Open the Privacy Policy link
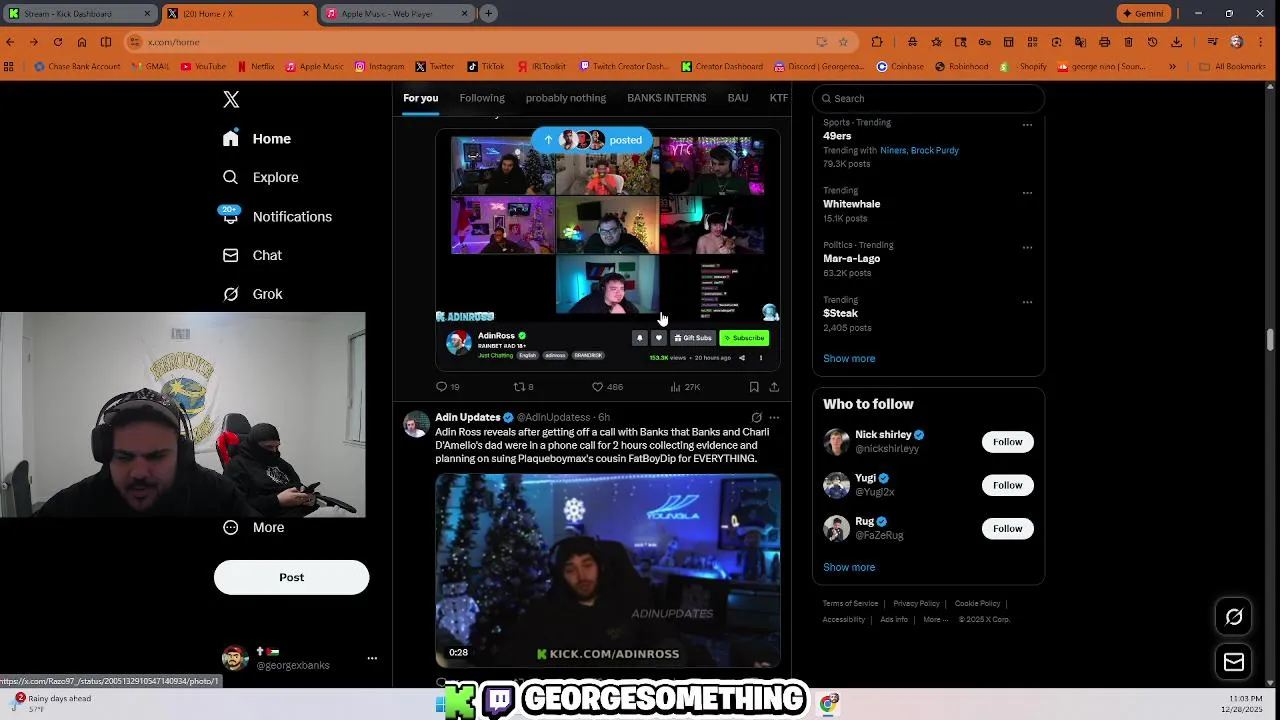The width and height of the screenshot is (1280, 720). 916,604
